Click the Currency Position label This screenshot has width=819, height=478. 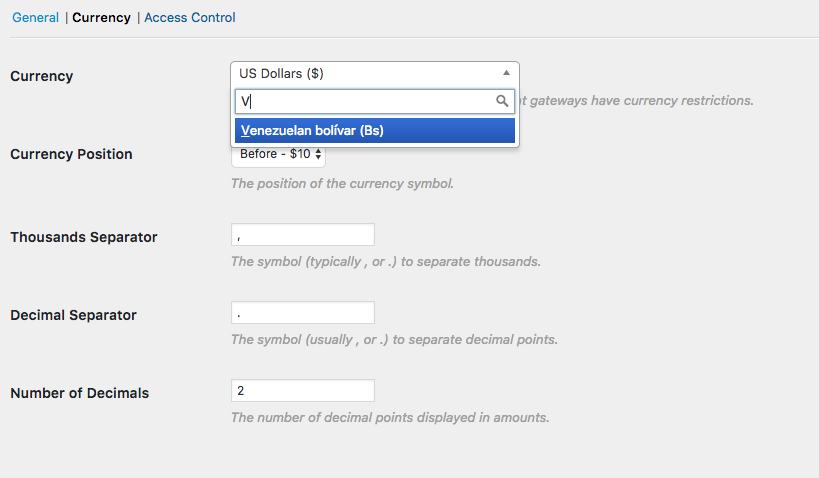71,154
